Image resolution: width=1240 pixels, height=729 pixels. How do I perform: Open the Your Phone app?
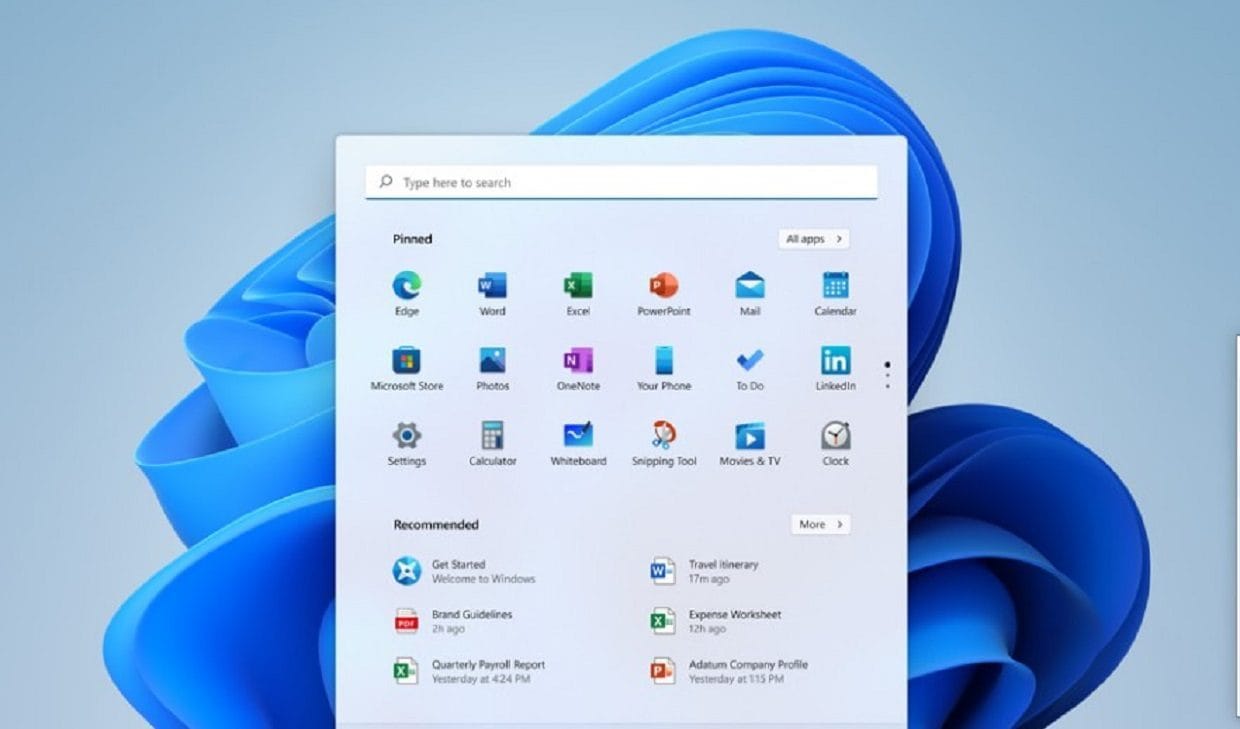(664, 369)
